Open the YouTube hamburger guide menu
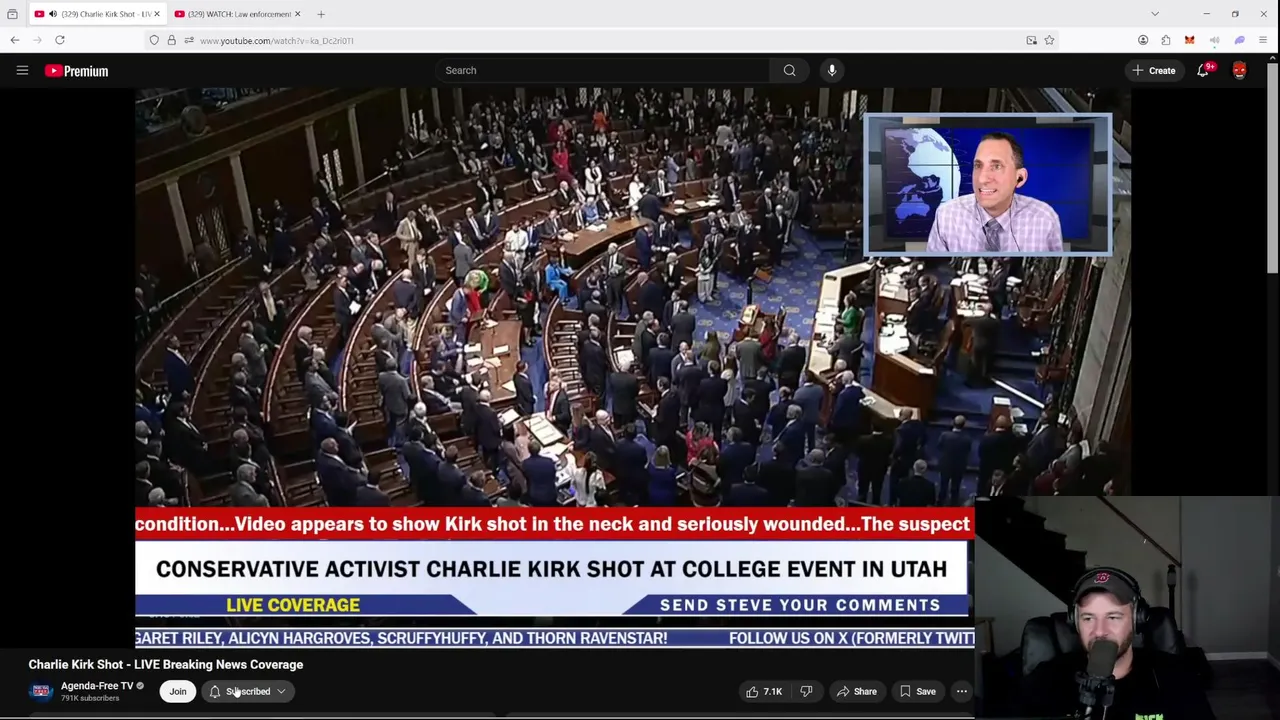 (x=22, y=70)
